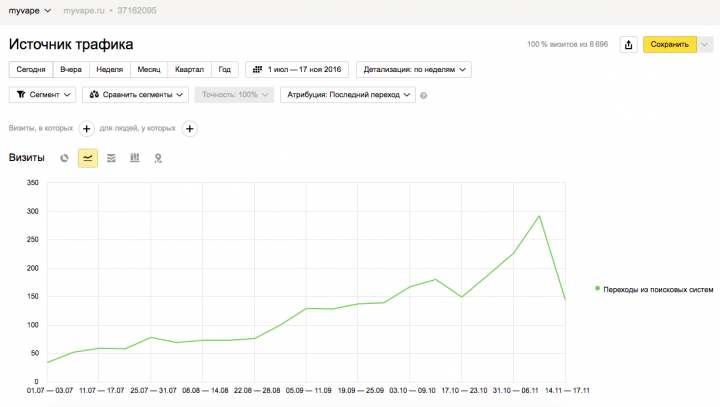Add a people condition with plus icon
The height and width of the screenshot is (407, 720).
pyautogui.click(x=190, y=129)
